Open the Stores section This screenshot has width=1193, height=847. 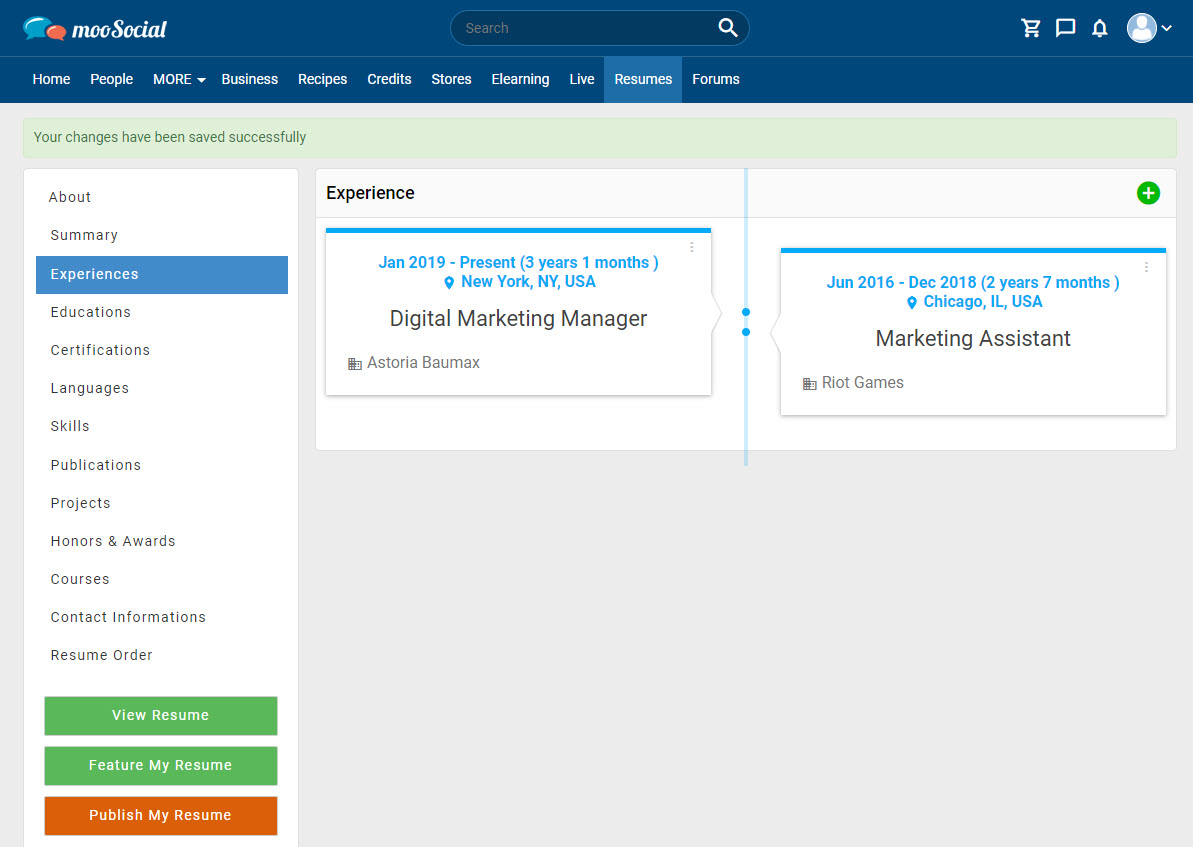coord(451,79)
